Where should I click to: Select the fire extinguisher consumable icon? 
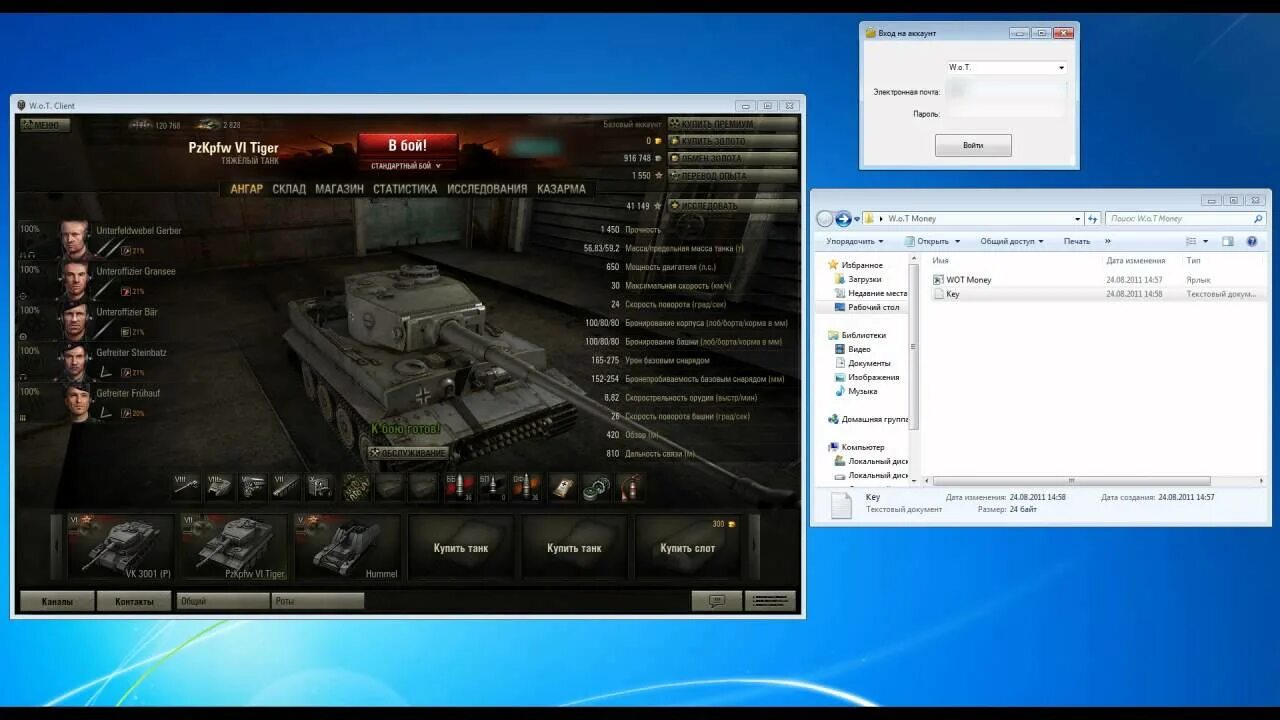(630, 487)
